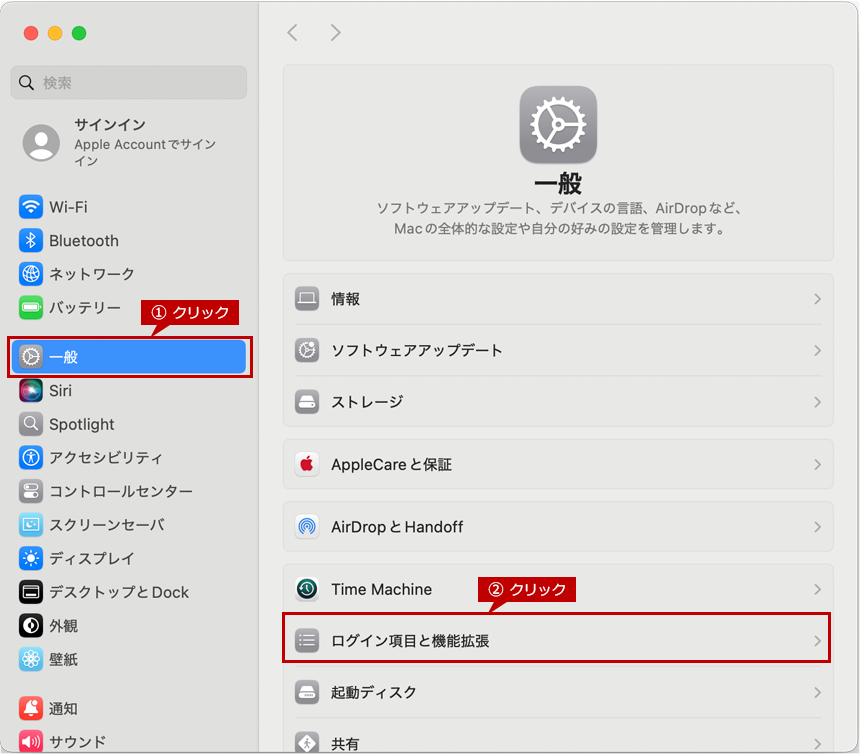Open ログイン項目と機能拡張 settings
The height and width of the screenshot is (754, 860).
pos(557,641)
